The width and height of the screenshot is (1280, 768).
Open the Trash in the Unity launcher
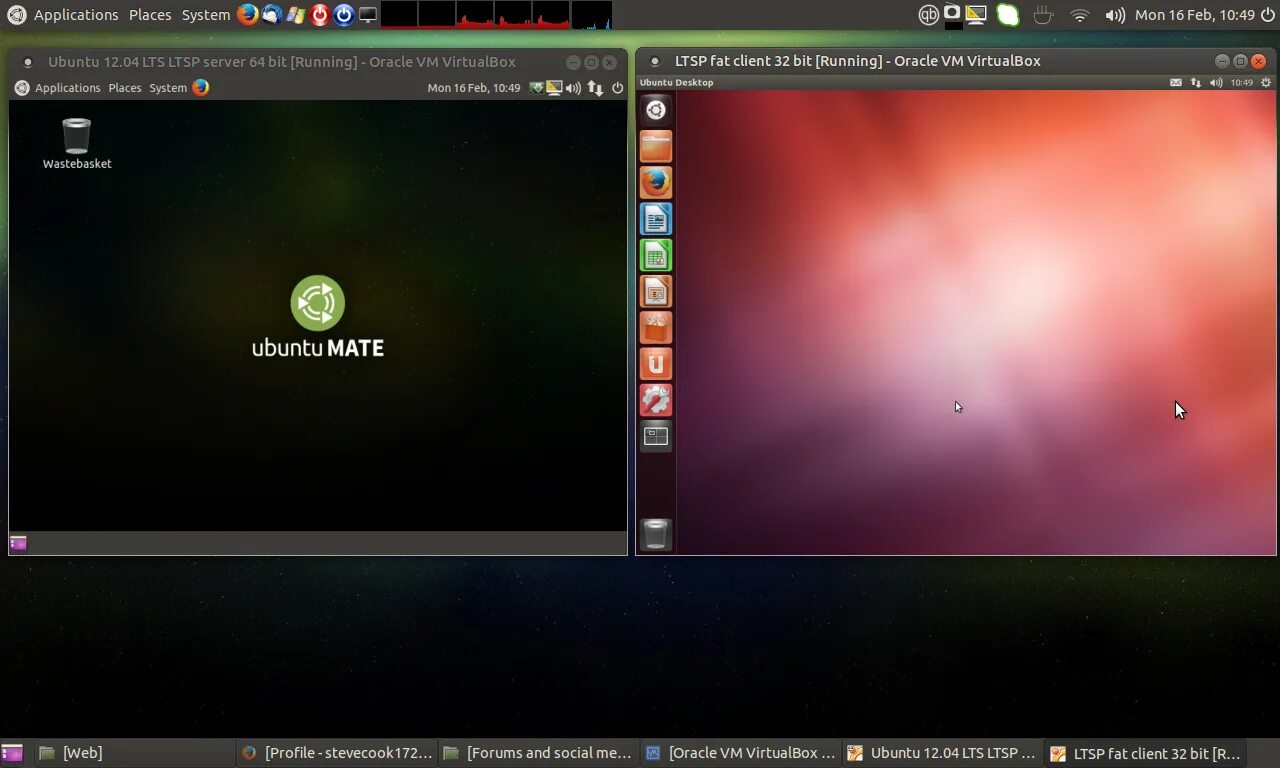pos(656,534)
